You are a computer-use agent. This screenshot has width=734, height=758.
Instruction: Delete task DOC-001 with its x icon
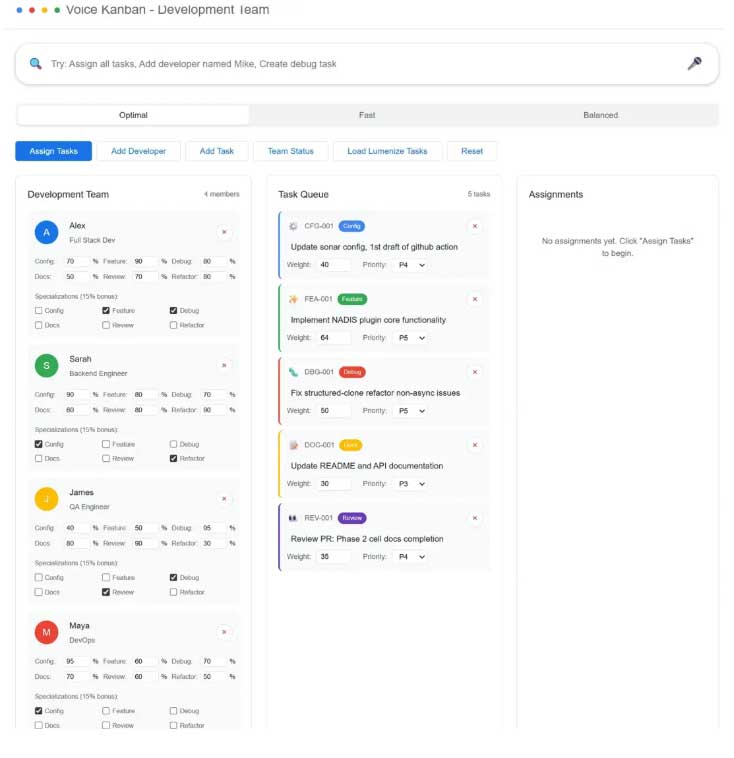tap(475, 445)
